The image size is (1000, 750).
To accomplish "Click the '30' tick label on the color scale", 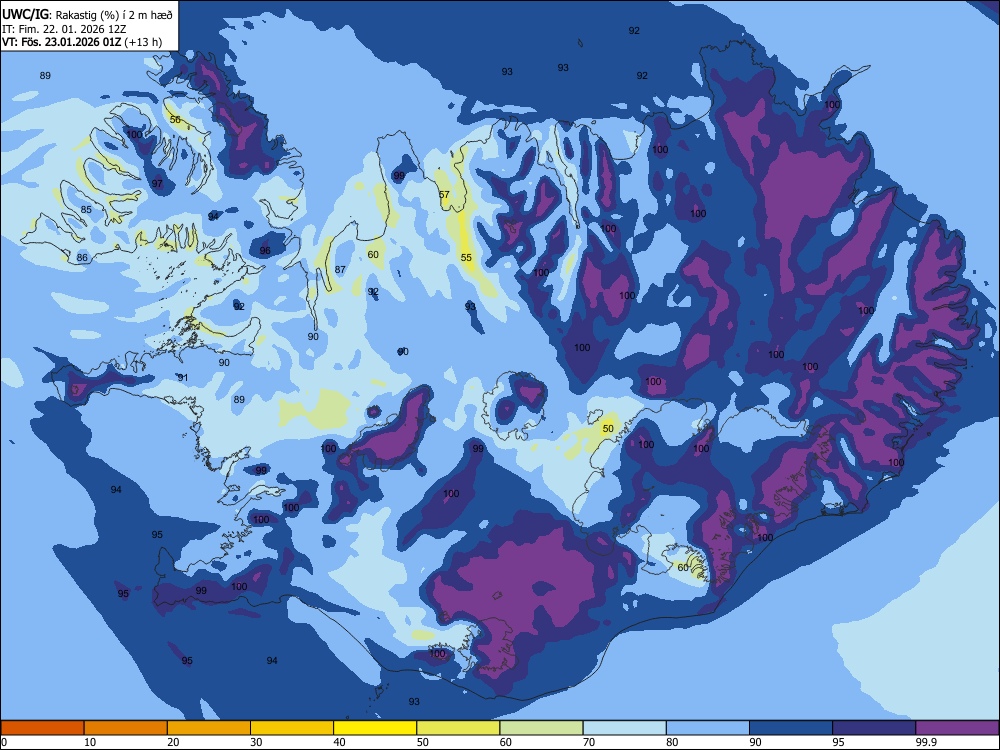I will (x=256, y=742).
